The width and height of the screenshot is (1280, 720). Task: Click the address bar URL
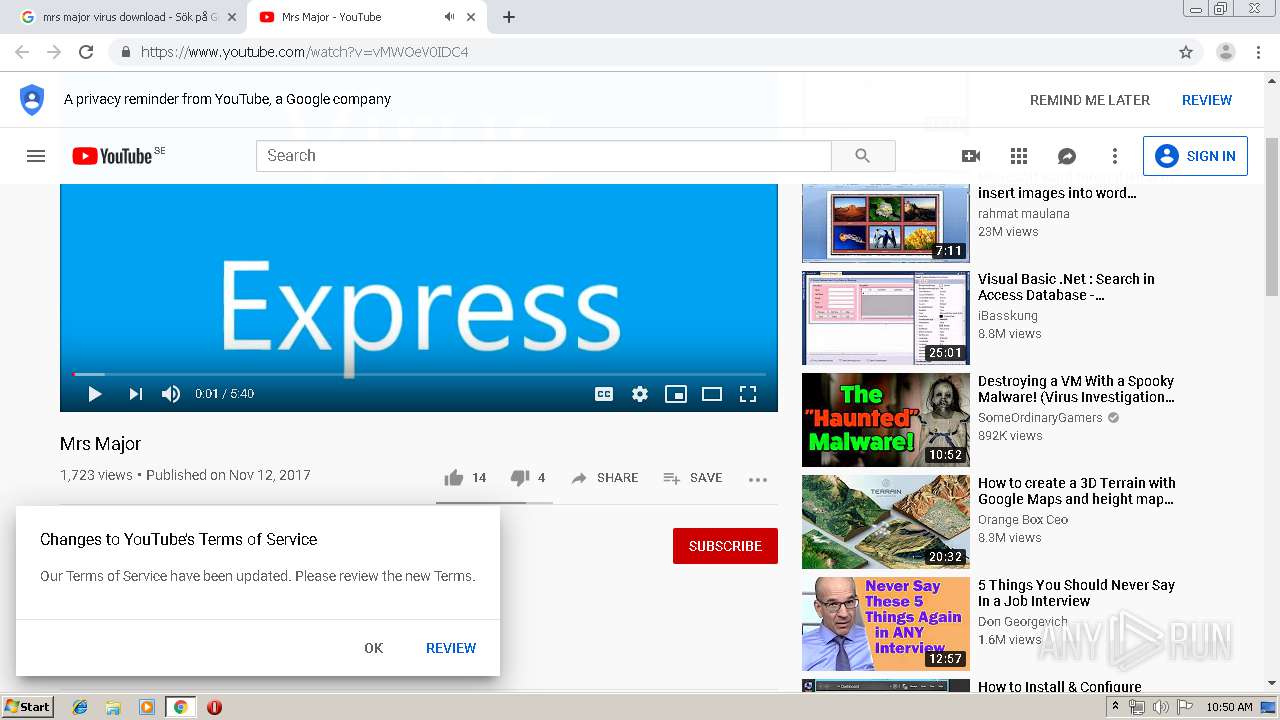tap(305, 52)
